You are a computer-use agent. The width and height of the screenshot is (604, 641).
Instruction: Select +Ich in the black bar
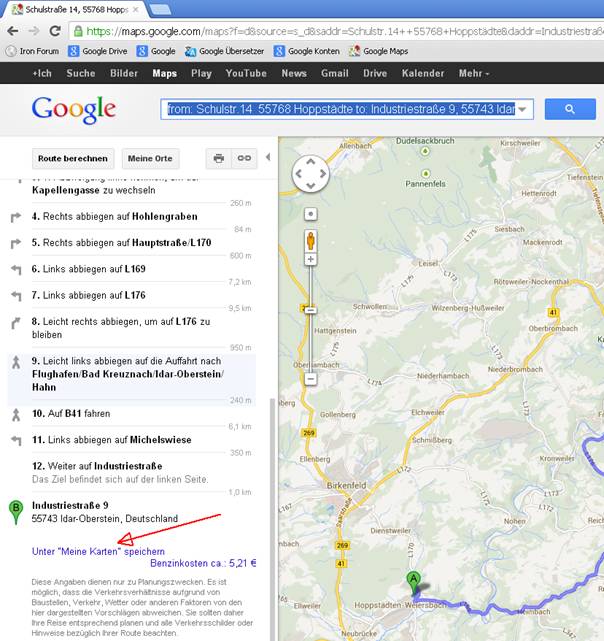42,73
